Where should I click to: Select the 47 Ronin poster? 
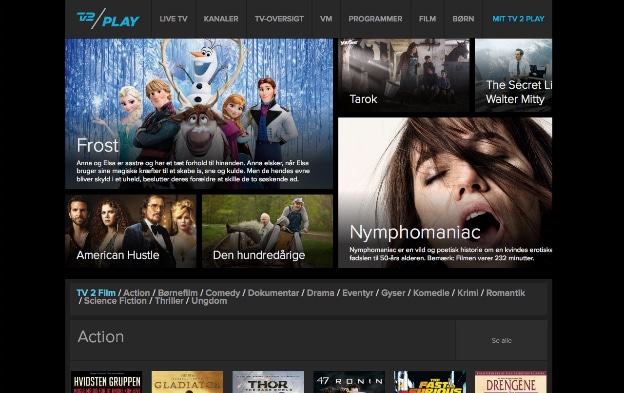[x=349, y=382]
